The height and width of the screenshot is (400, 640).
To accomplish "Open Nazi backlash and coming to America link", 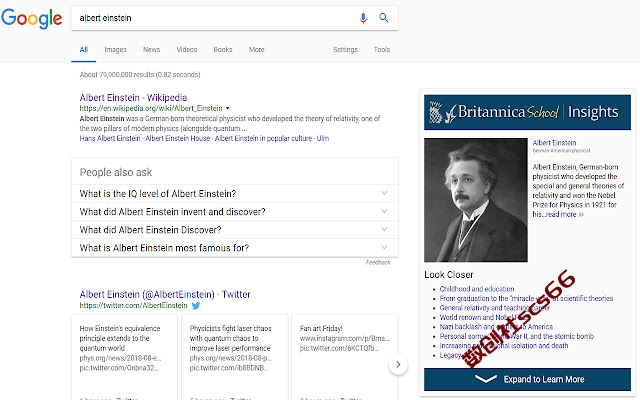I will tap(496, 327).
